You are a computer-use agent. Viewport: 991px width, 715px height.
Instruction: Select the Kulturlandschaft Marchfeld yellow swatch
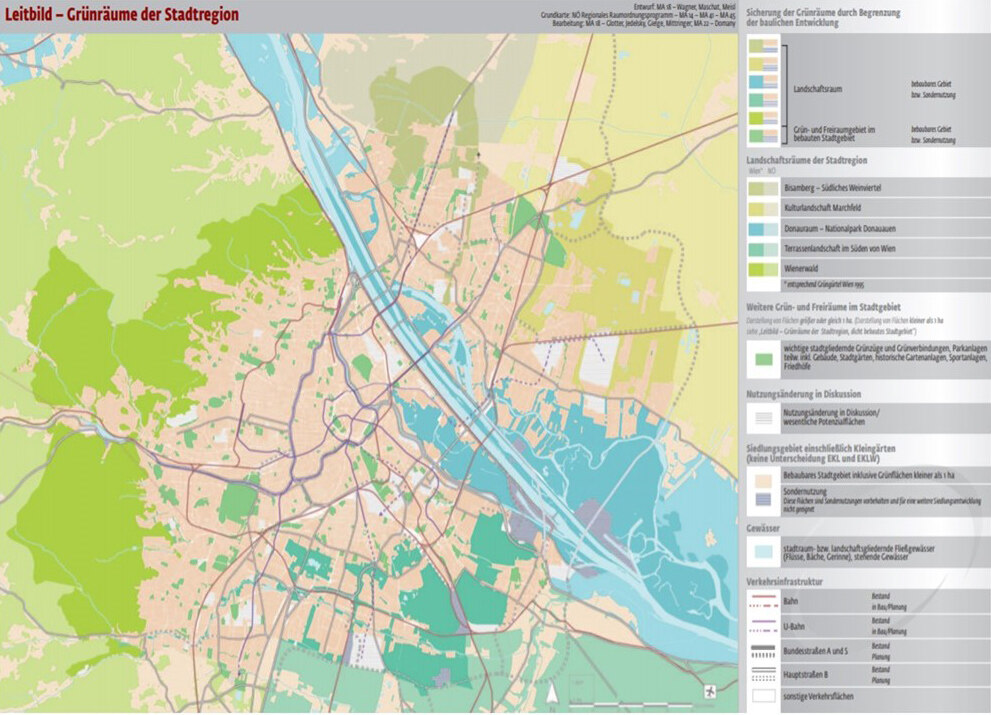765,209
